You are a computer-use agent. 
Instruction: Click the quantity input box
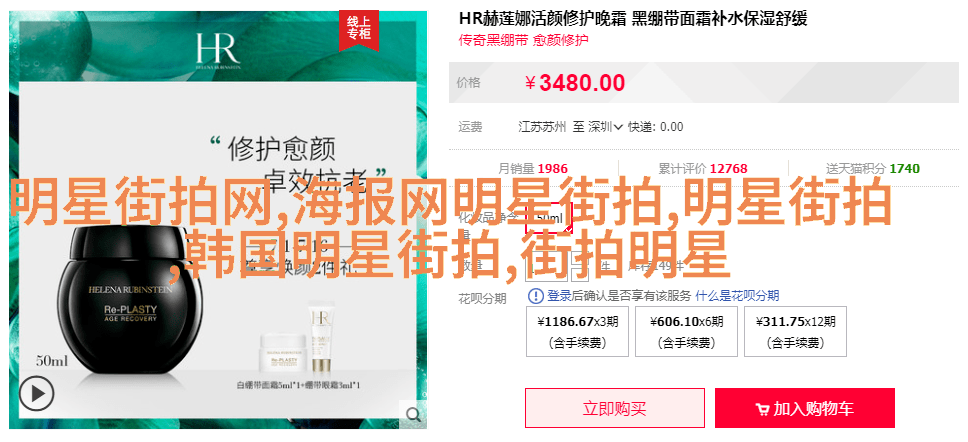(546, 266)
